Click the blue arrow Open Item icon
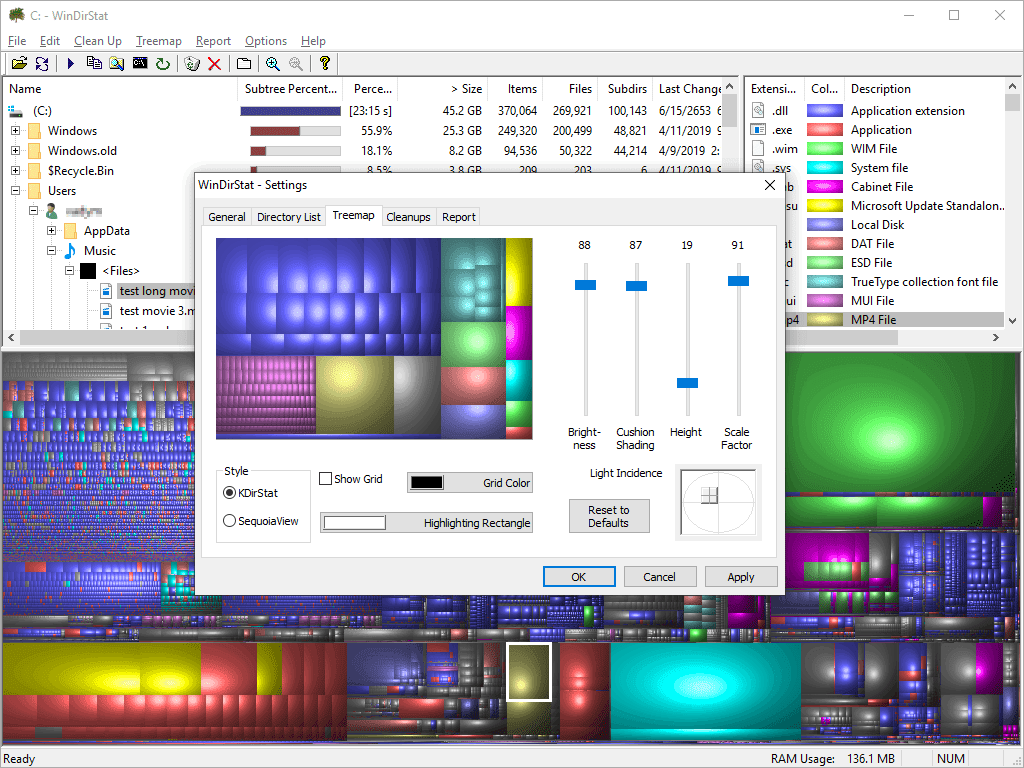1024x768 pixels. (x=71, y=63)
